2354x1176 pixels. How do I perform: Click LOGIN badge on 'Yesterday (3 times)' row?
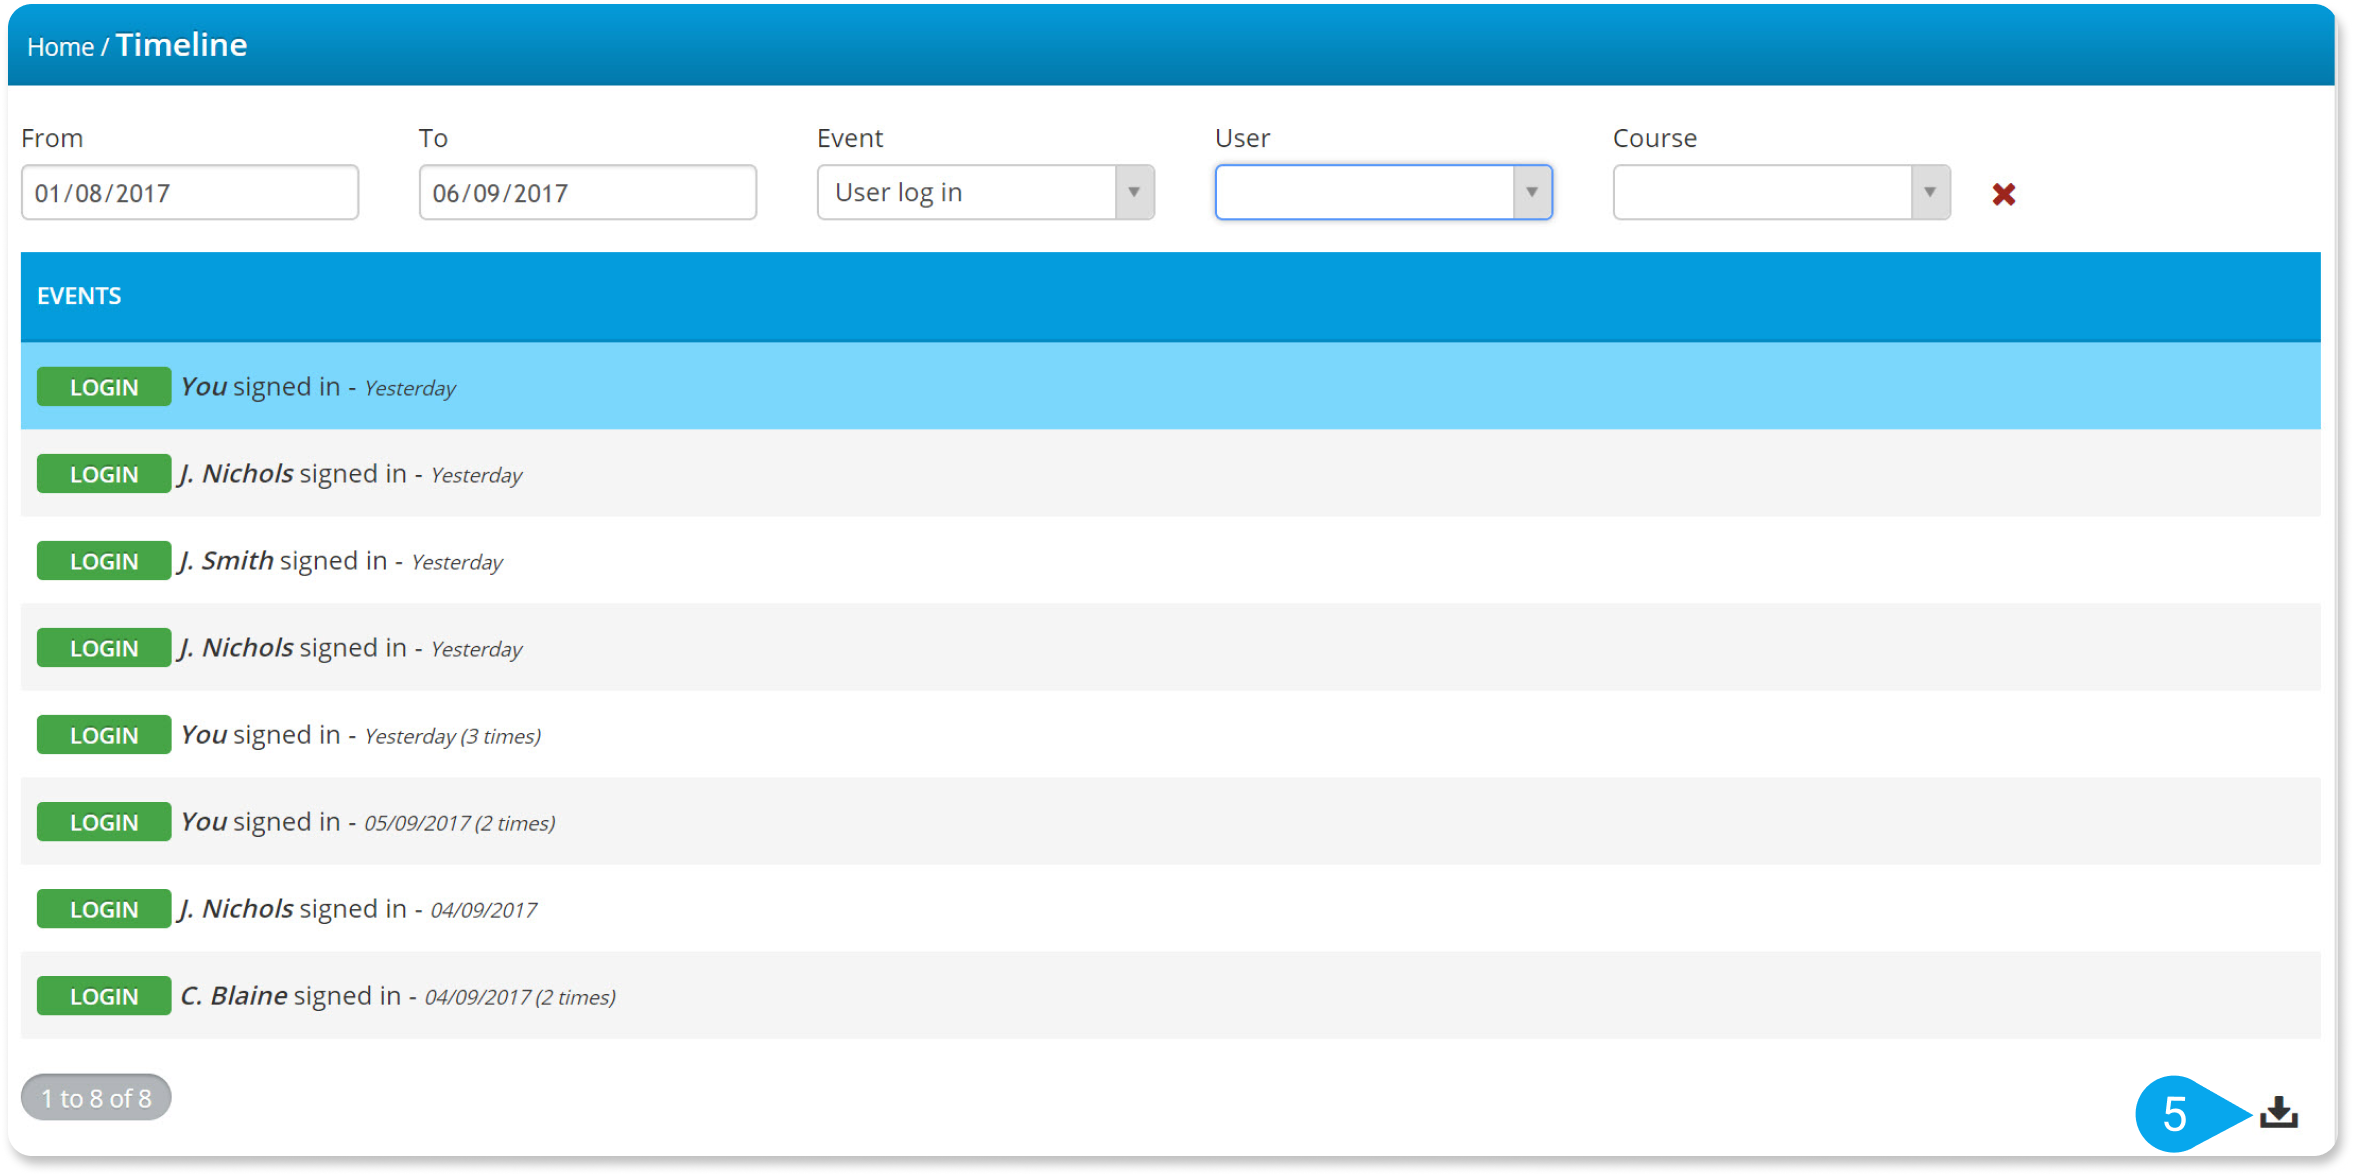[104, 735]
